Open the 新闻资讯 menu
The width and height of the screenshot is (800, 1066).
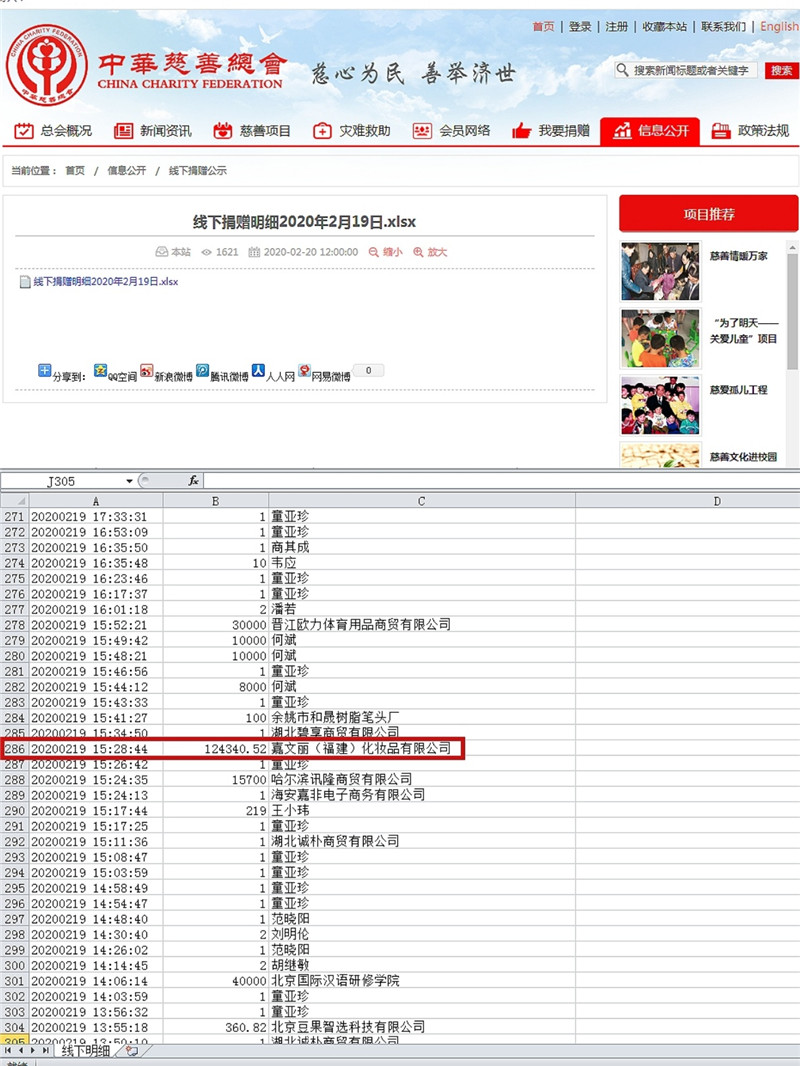pyautogui.click(x=153, y=131)
